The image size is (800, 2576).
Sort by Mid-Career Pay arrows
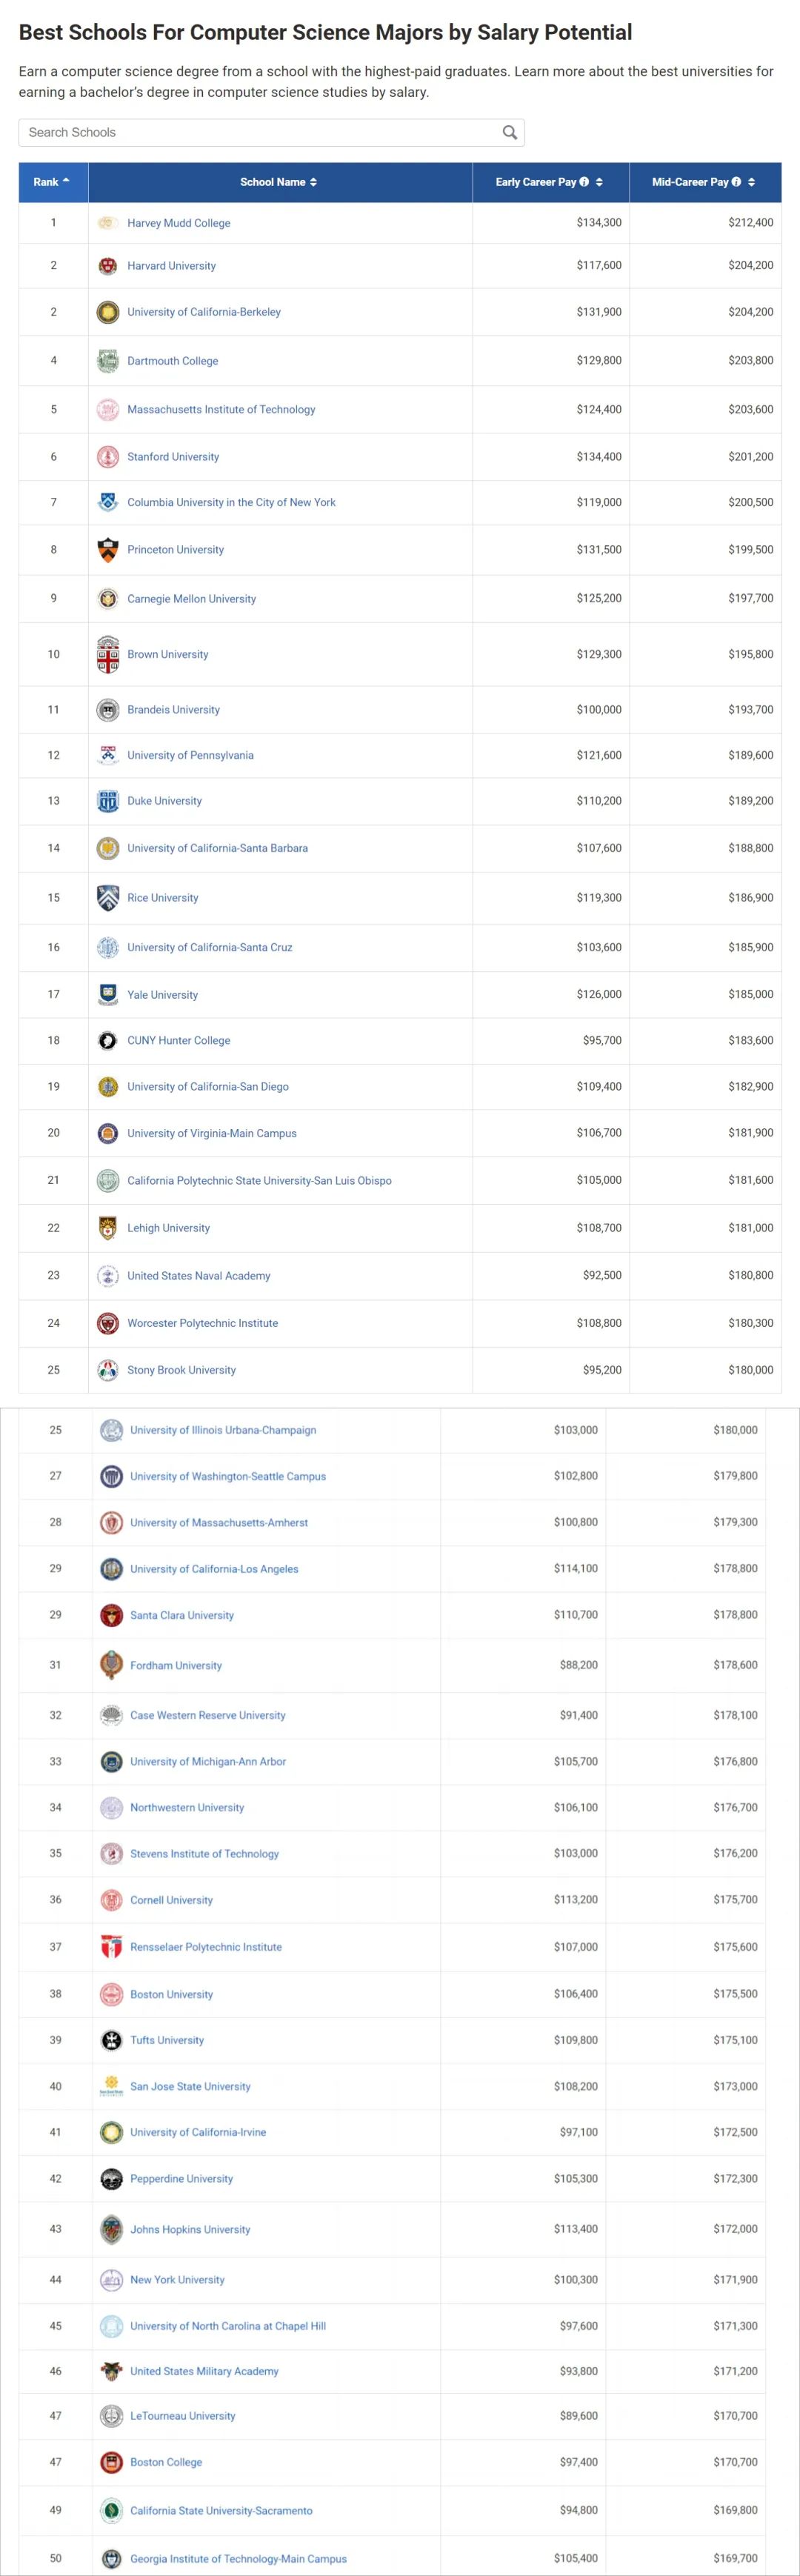751,182
